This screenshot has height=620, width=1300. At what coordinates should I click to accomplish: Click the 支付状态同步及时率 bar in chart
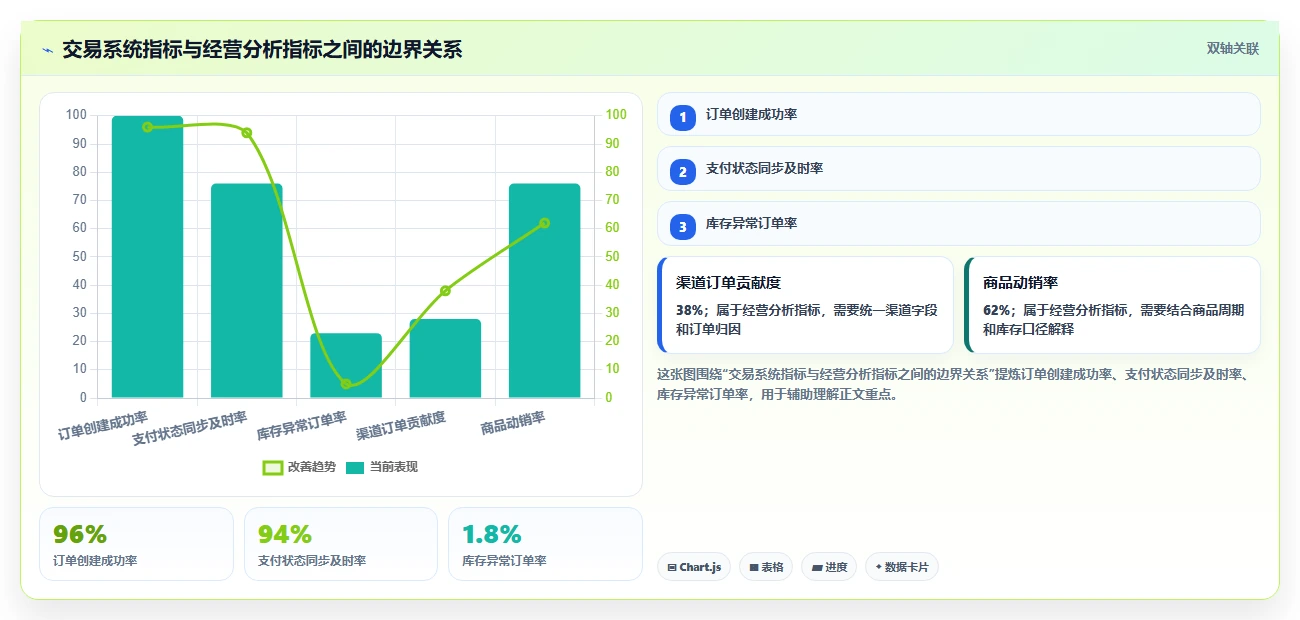(246, 291)
